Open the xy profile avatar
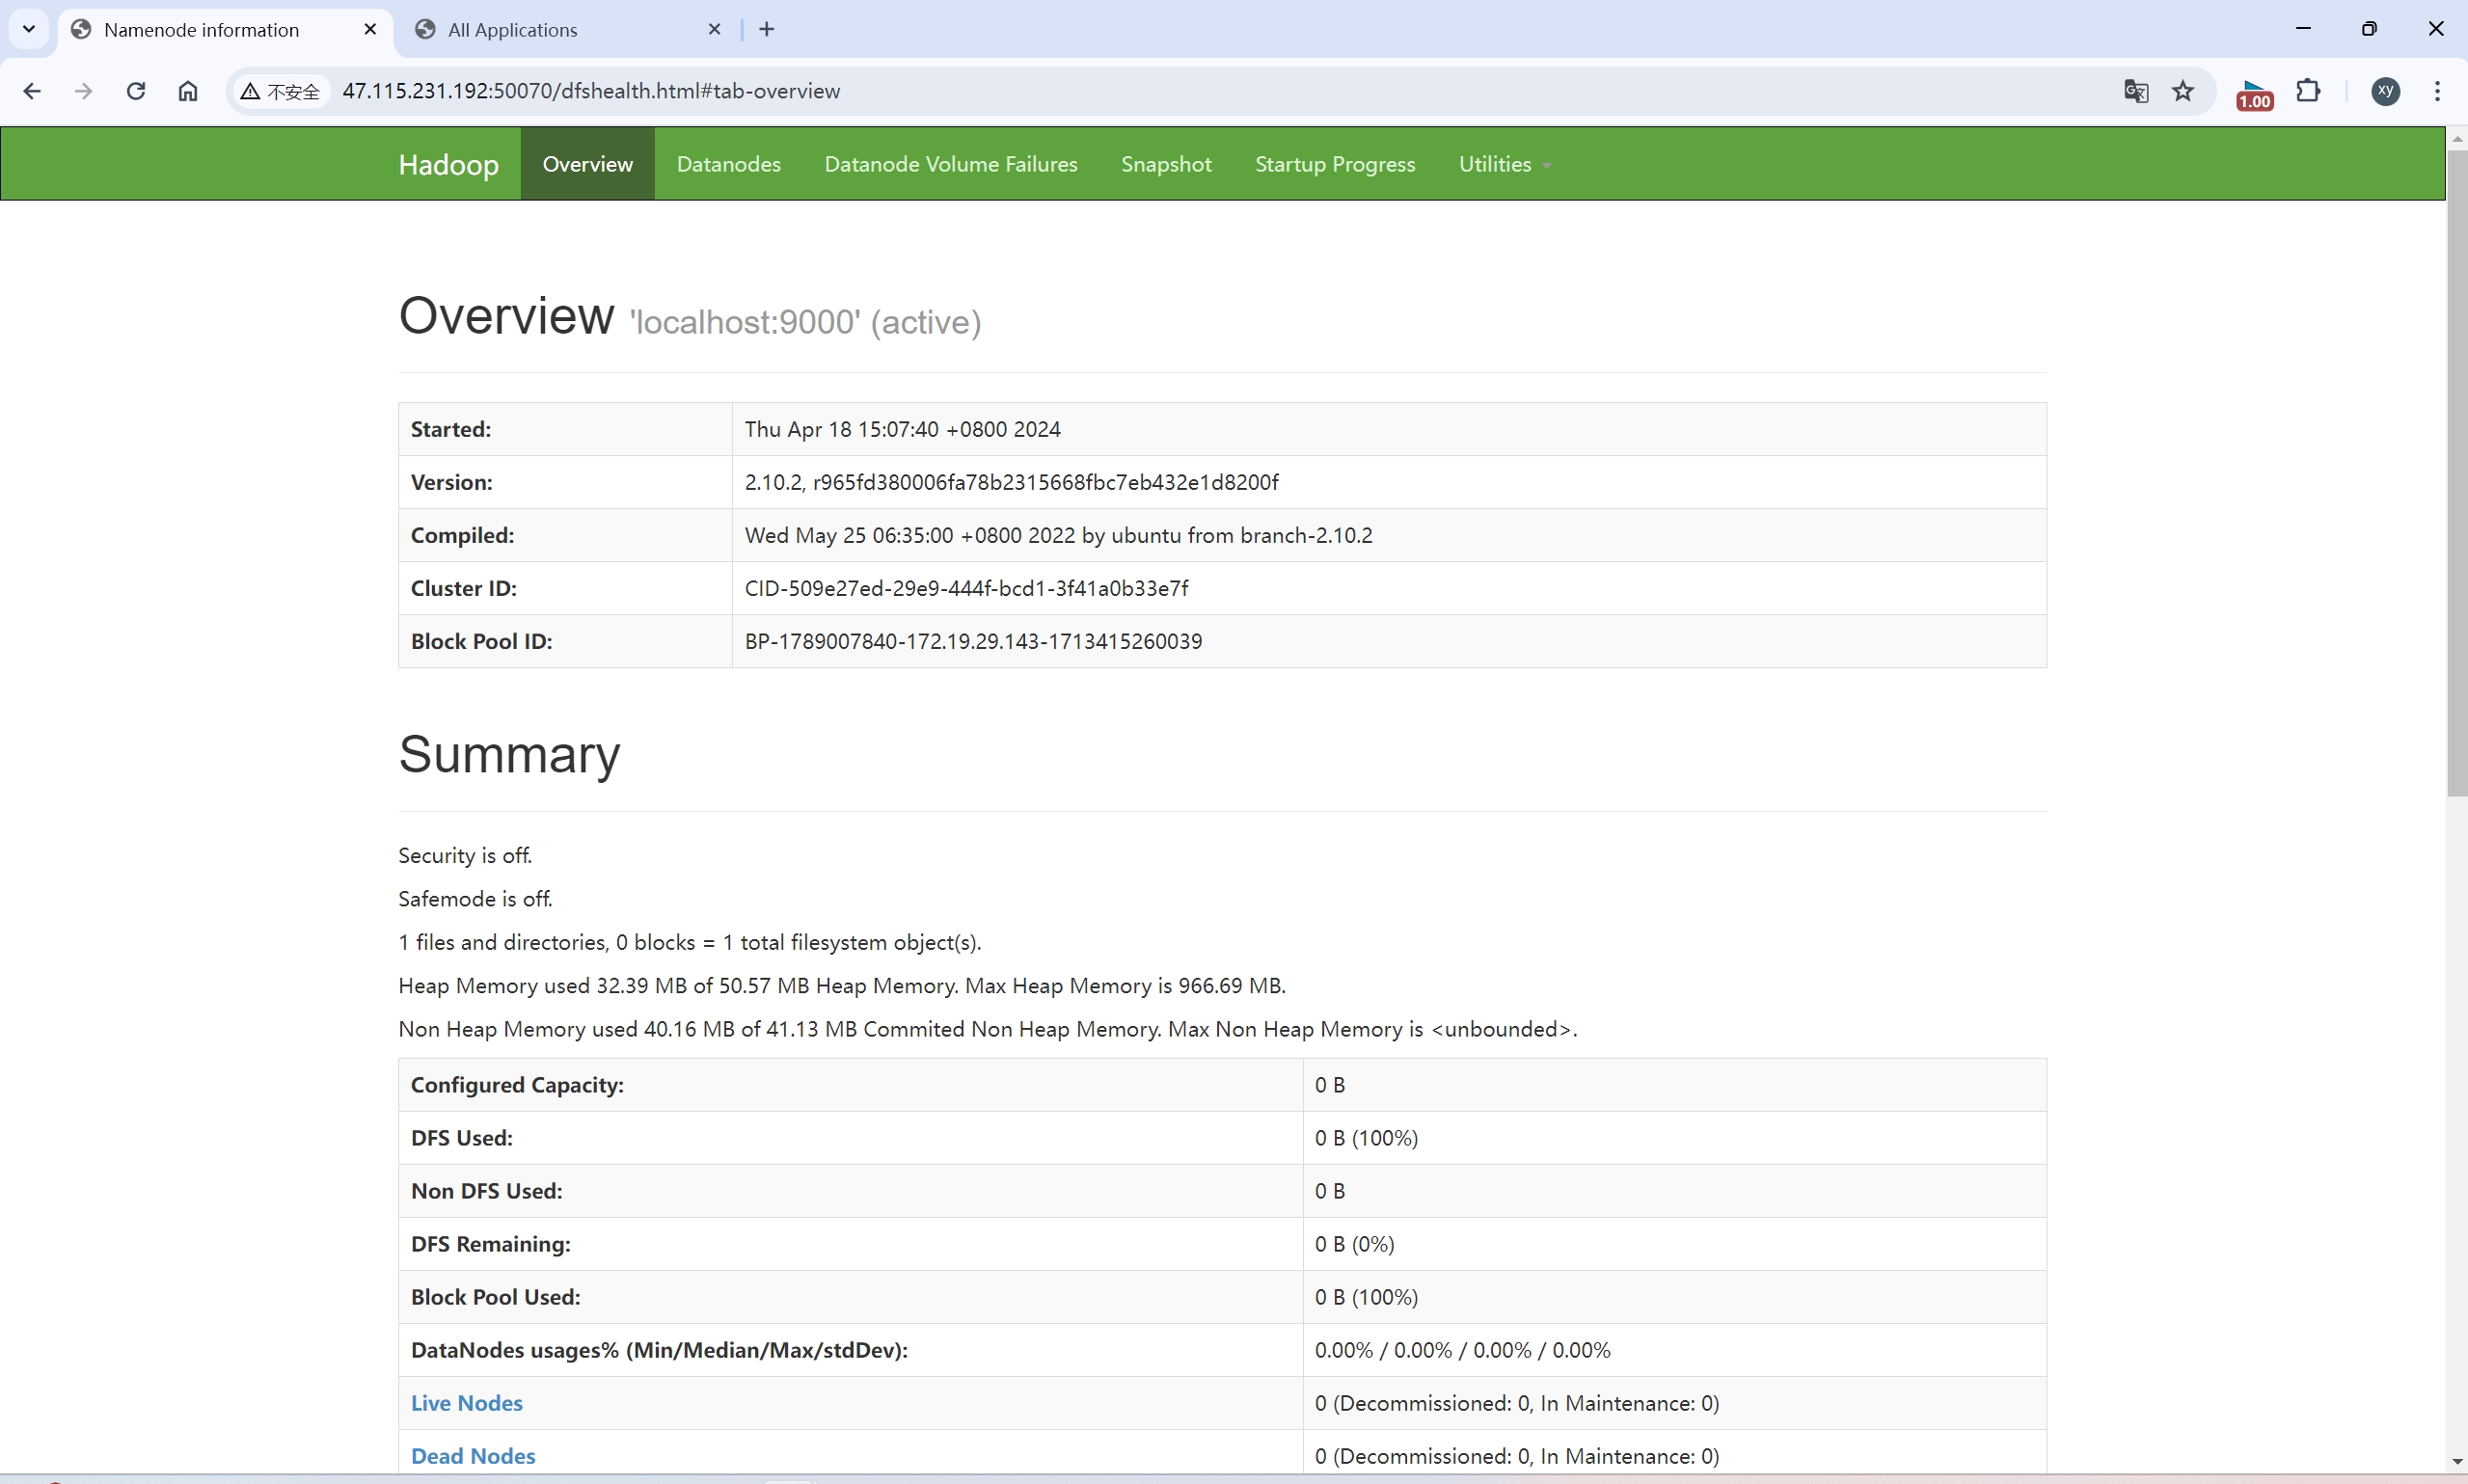Image resolution: width=2468 pixels, height=1484 pixels. coord(2386,91)
